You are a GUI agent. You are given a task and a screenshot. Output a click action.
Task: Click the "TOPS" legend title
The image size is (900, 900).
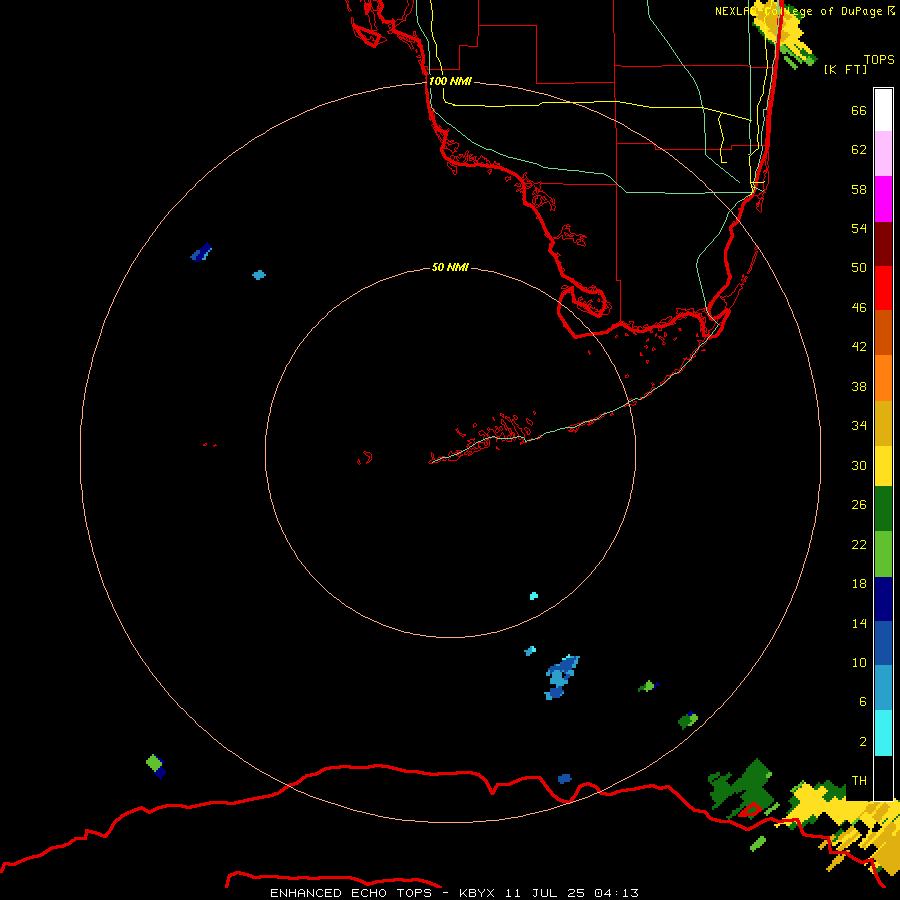879,59
